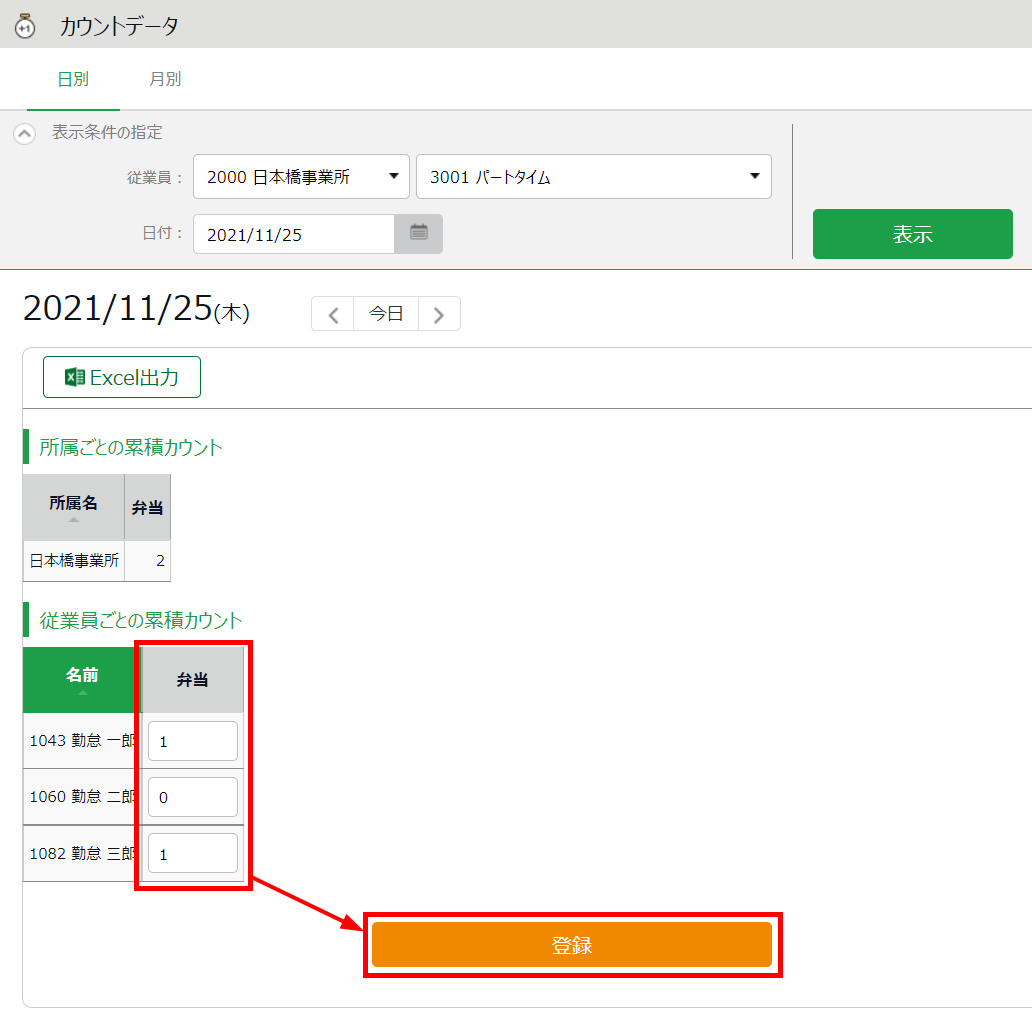Edit 弁当 count for 1082 勤怠 三郎
Screen dimensions: 1032x1026
[x=193, y=853]
